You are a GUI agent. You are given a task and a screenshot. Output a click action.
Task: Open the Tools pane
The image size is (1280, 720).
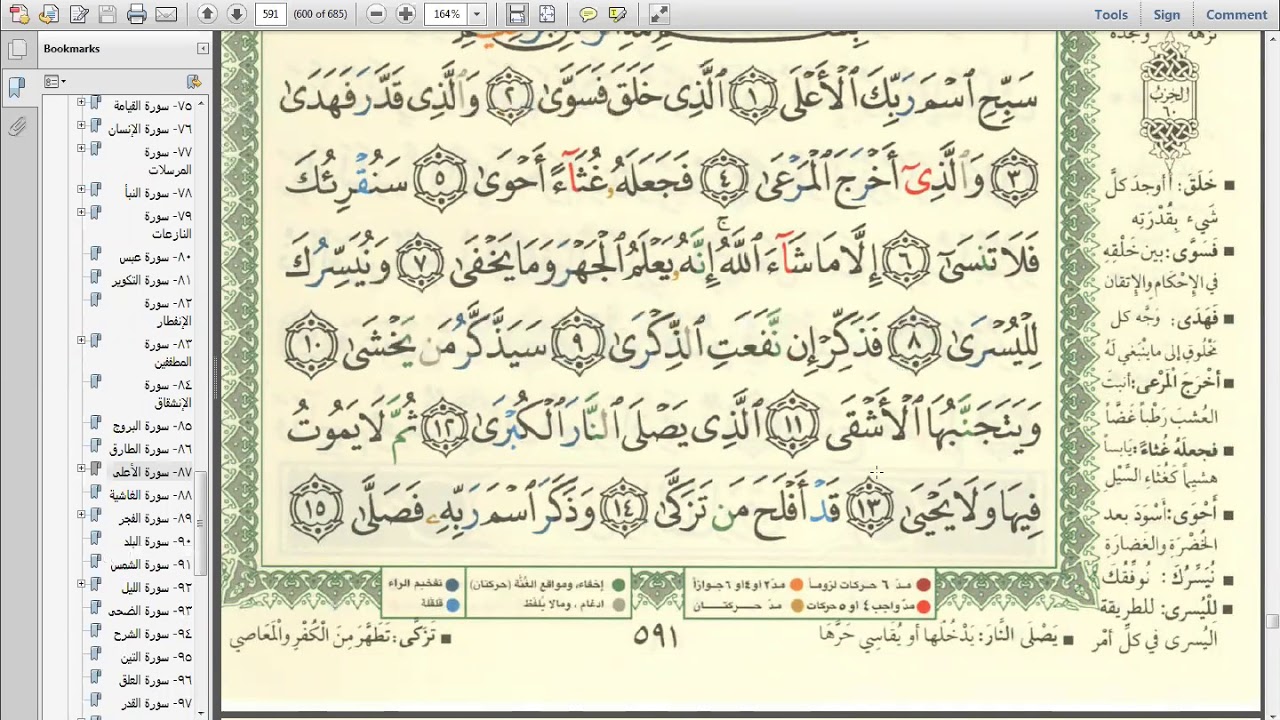coord(1111,14)
